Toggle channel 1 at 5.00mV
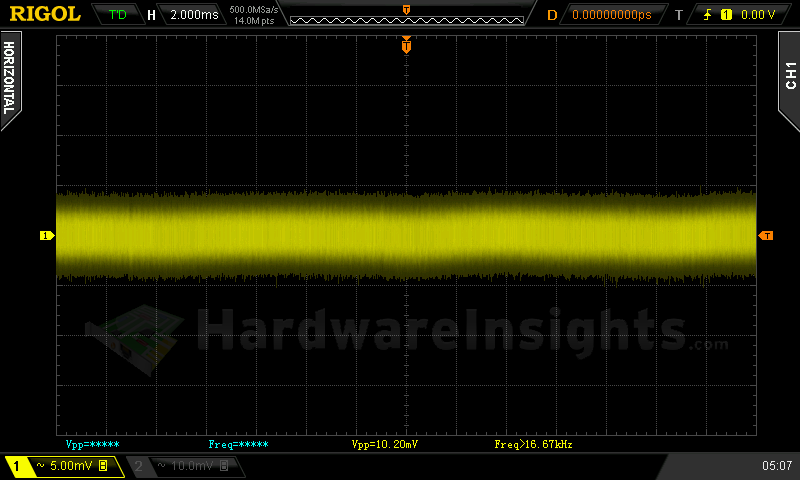The width and height of the screenshot is (800, 480). [x=62, y=466]
